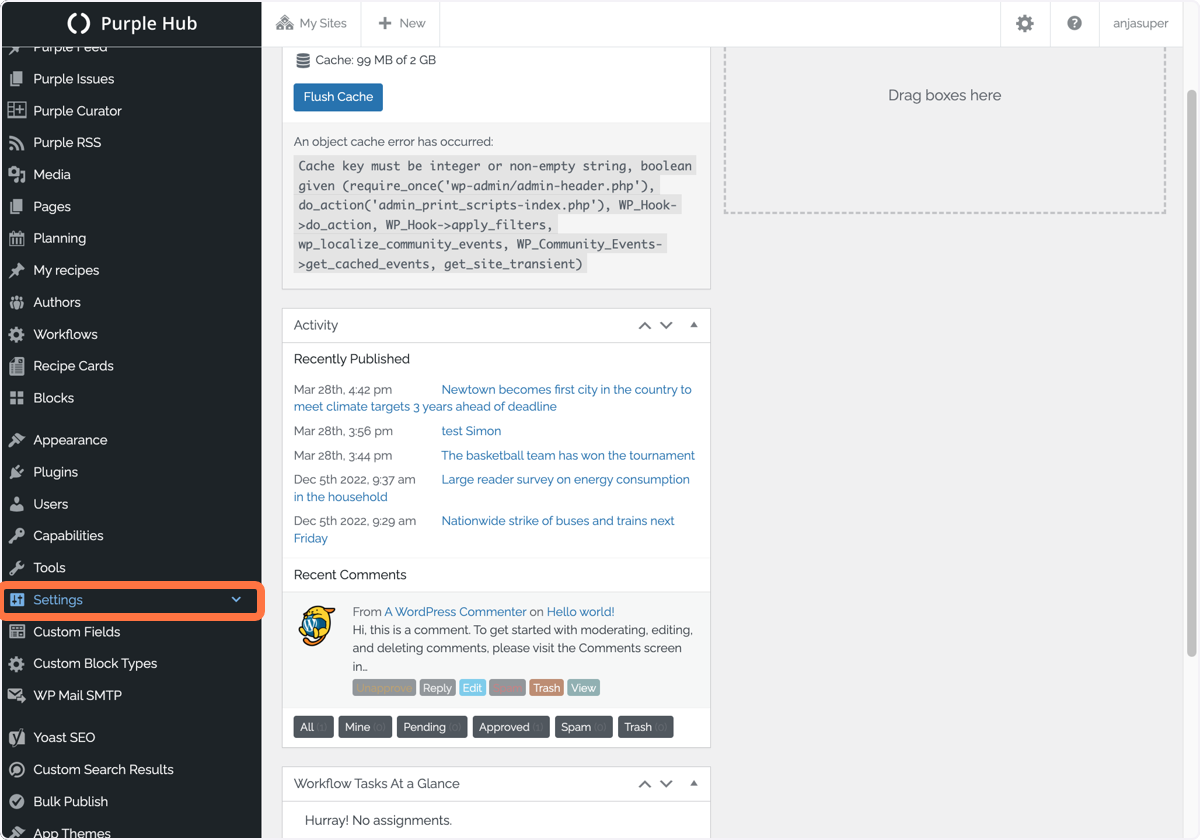This screenshot has height=840, width=1200.
Task: Filter comments by All
Action: coord(314,727)
